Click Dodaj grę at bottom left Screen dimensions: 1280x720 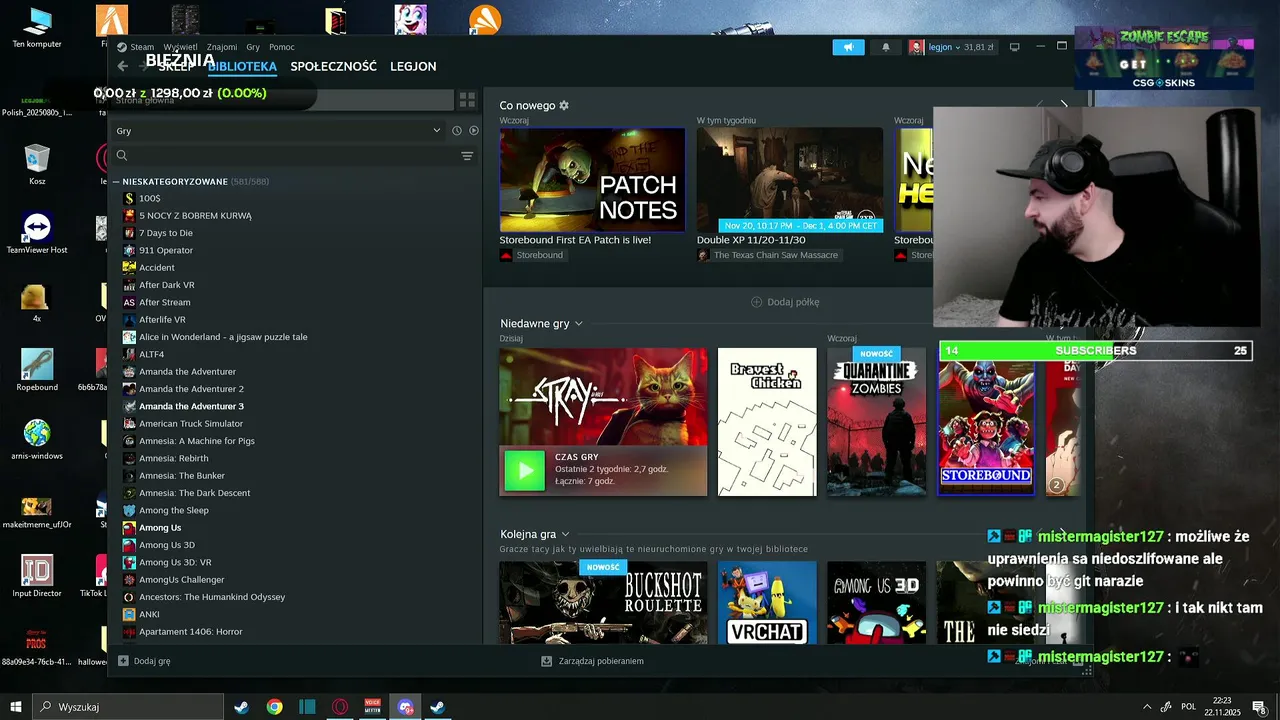[x=144, y=661]
